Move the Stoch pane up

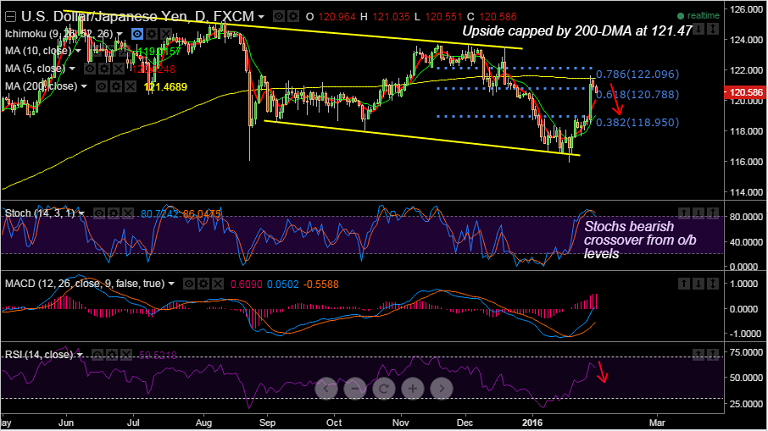(684, 213)
